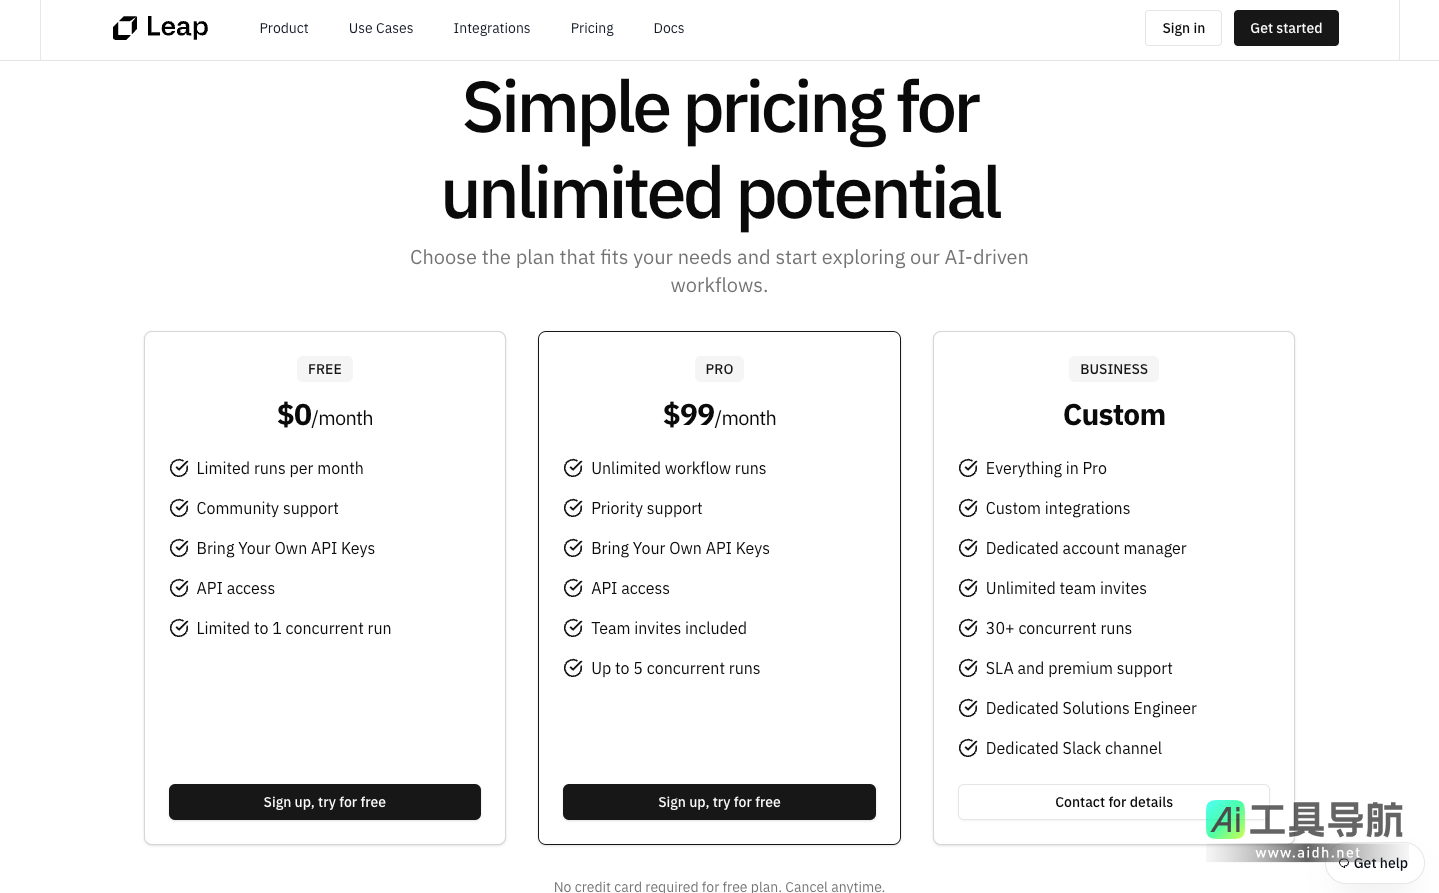Click the Leap logo icon
The width and height of the screenshot is (1439, 893).
[x=125, y=28]
